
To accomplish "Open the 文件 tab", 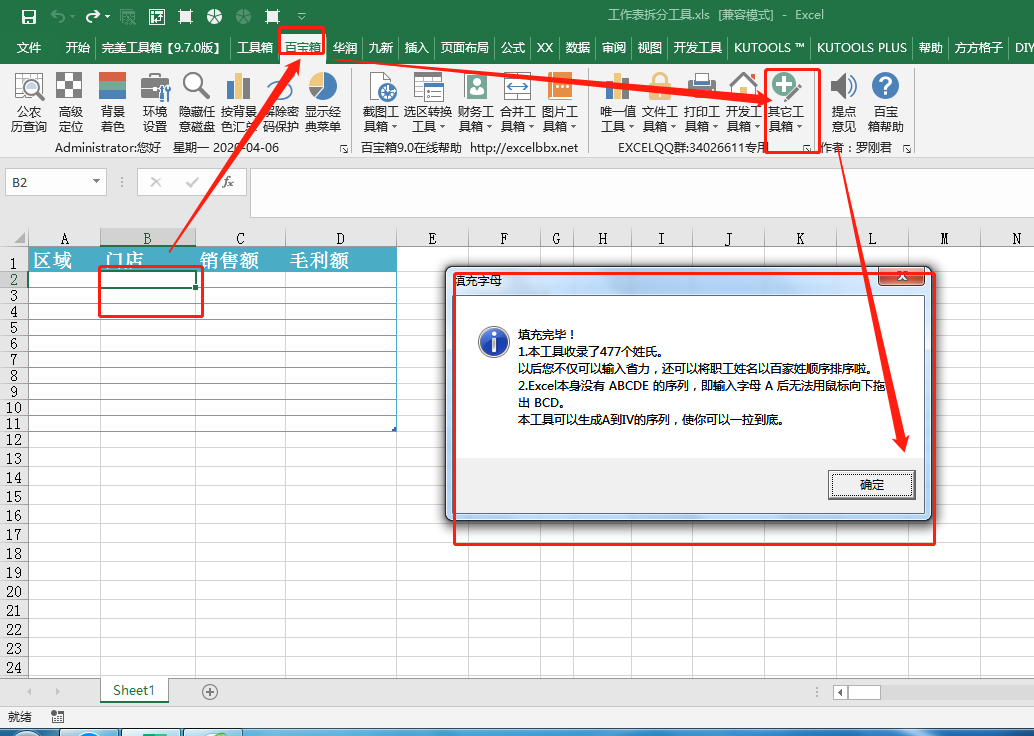I will point(29,47).
